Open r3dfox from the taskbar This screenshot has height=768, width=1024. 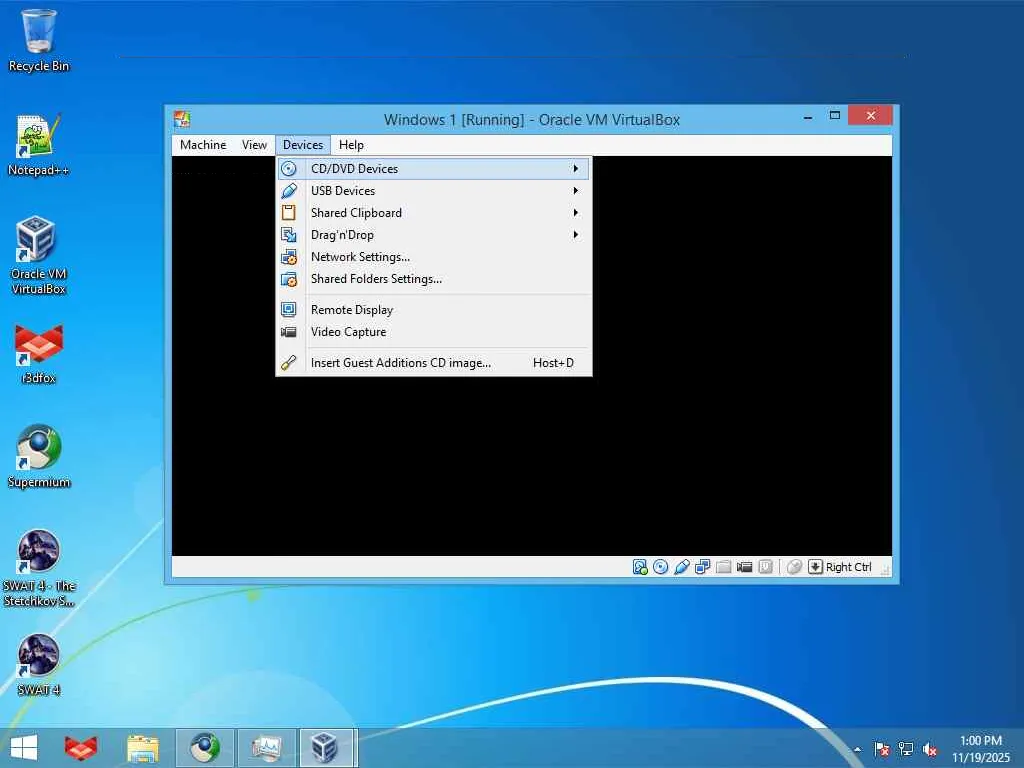[x=80, y=748]
